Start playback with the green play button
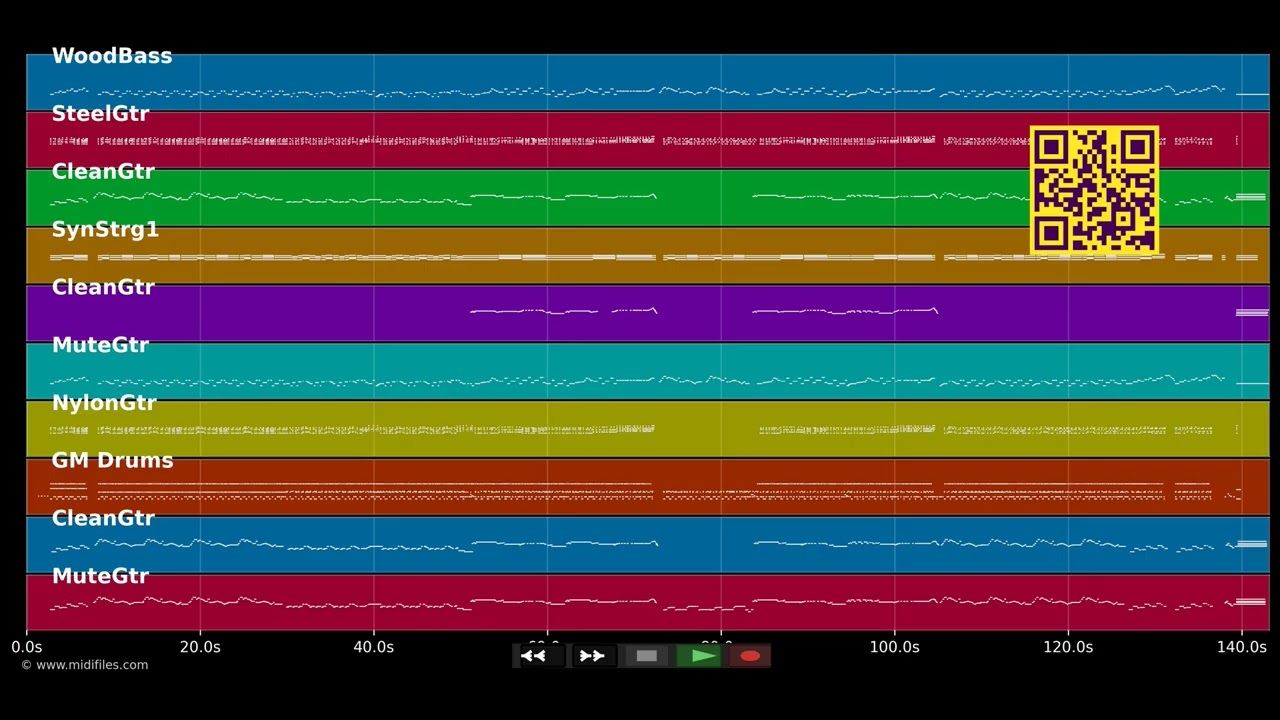The width and height of the screenshot is (1280, 720). click(x=699, y=656)
